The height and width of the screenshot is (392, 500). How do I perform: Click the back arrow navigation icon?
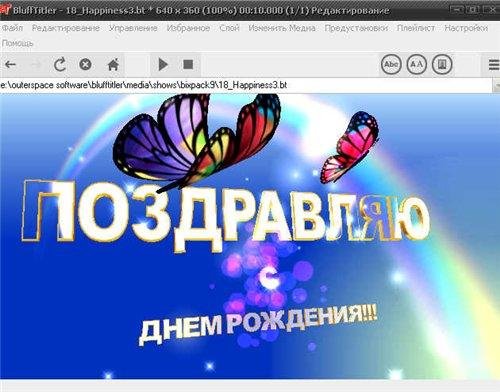[11, 64]
